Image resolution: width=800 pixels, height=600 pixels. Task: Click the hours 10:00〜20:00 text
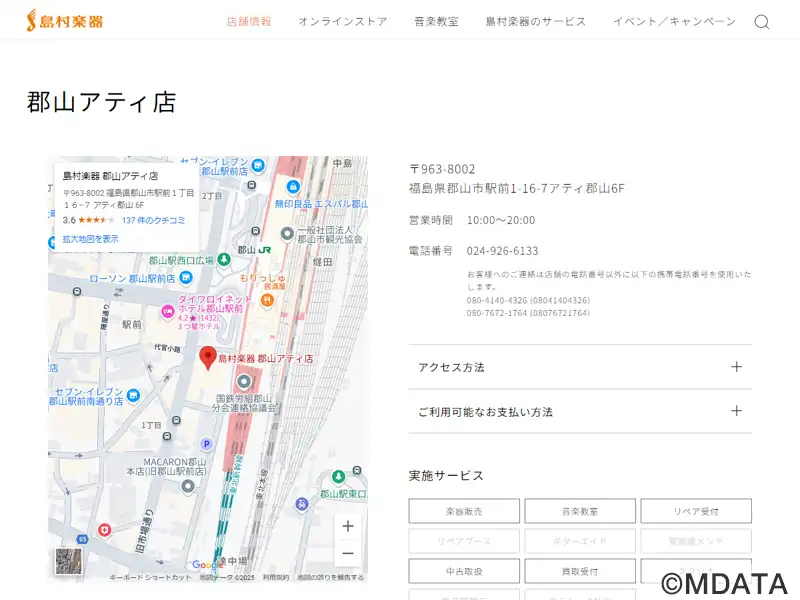(x=501, y=220)
